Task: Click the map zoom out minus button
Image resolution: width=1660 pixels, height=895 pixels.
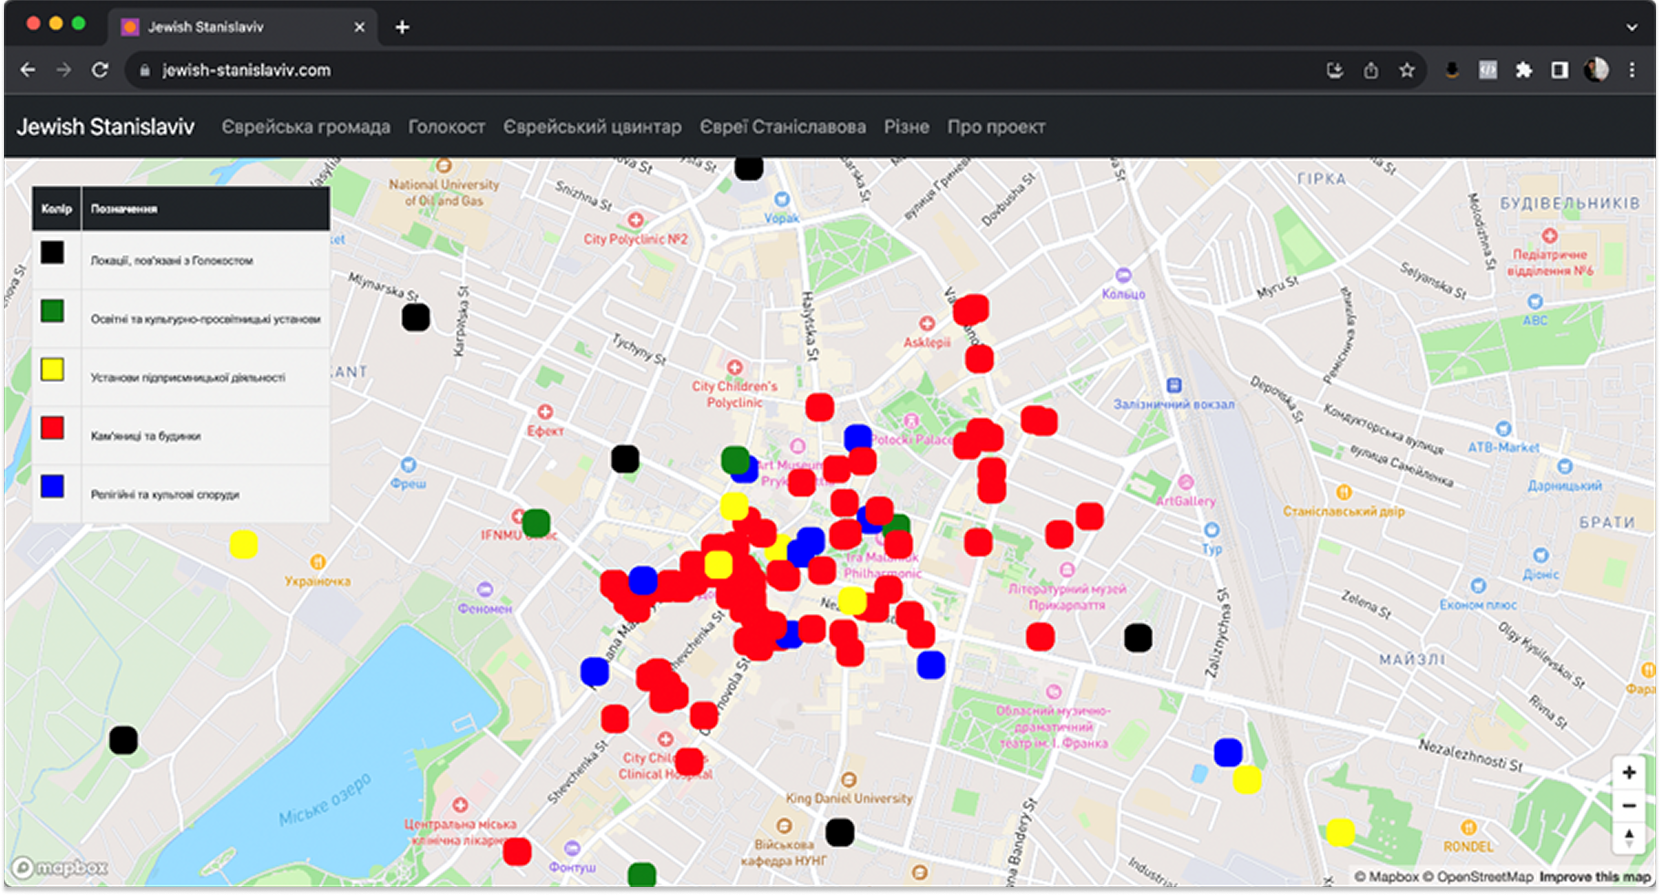Action: pos(1629,805)
